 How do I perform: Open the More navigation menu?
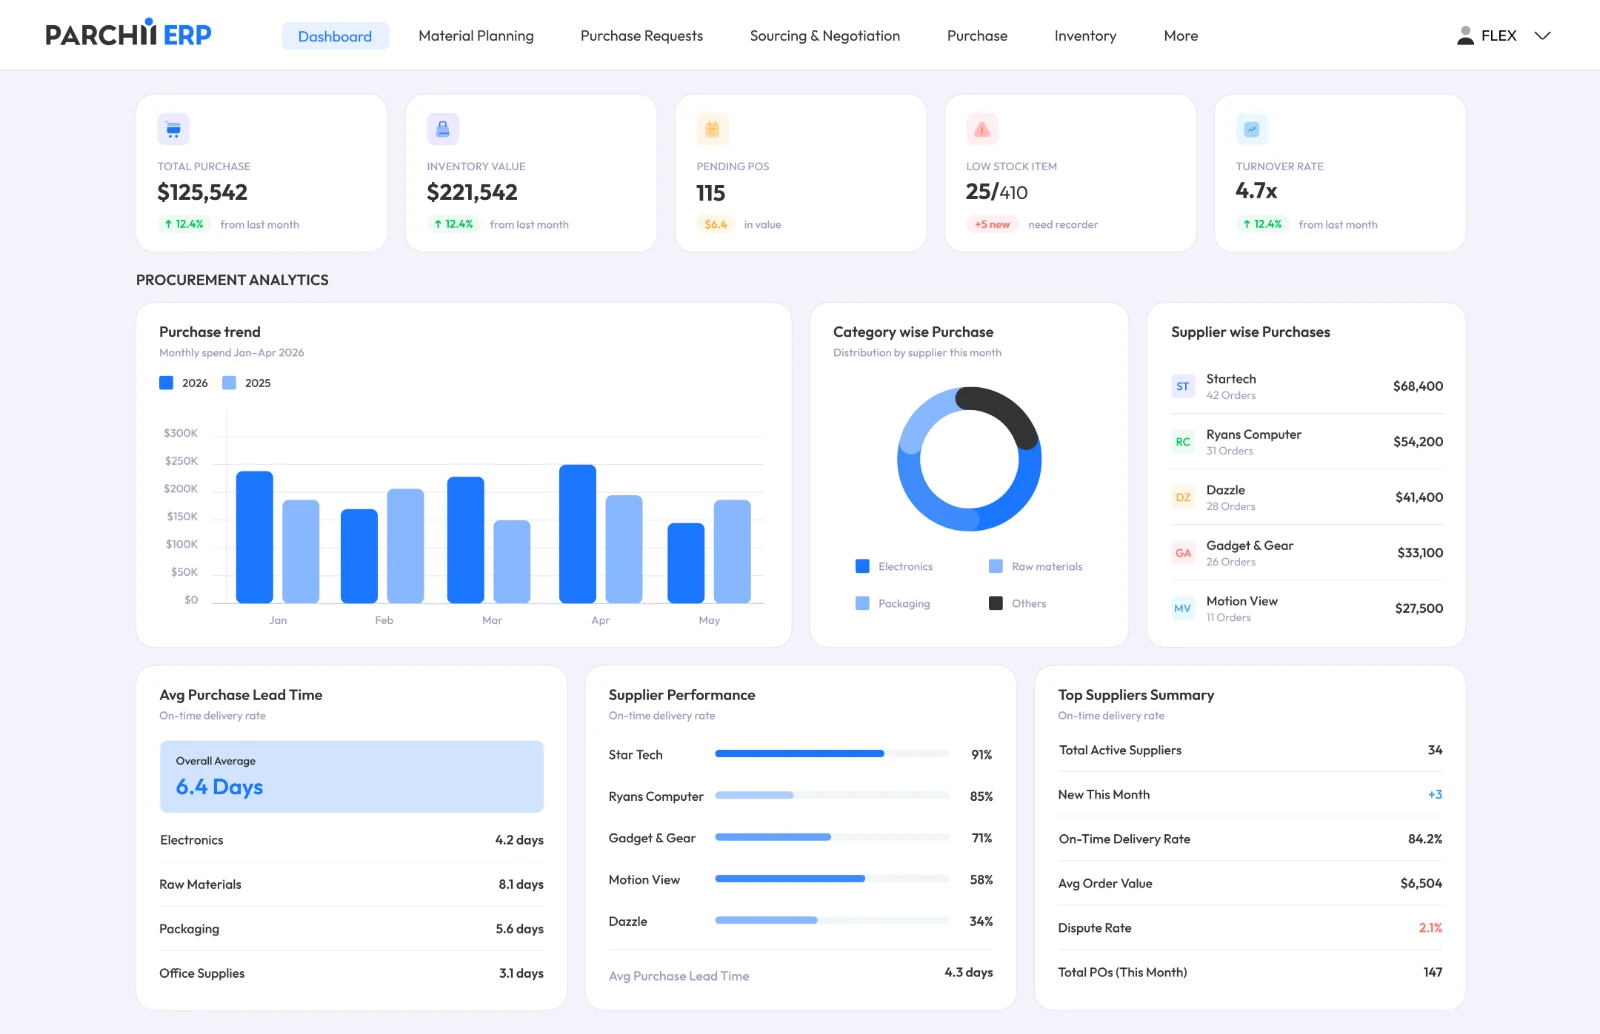click(x=1181, y=36)
